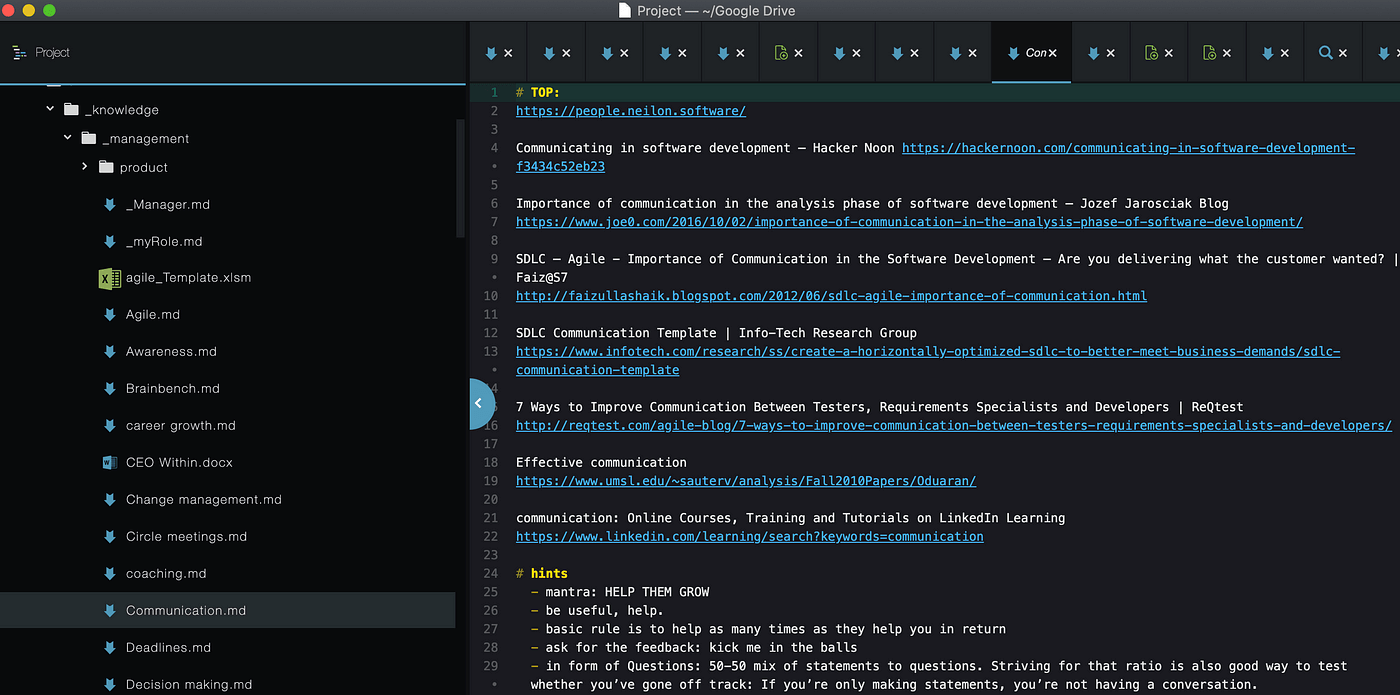Viewport: 1400px width, 695px height.
Task: Click the markdown icon next to Agile.md
Action: click(109, 315)
